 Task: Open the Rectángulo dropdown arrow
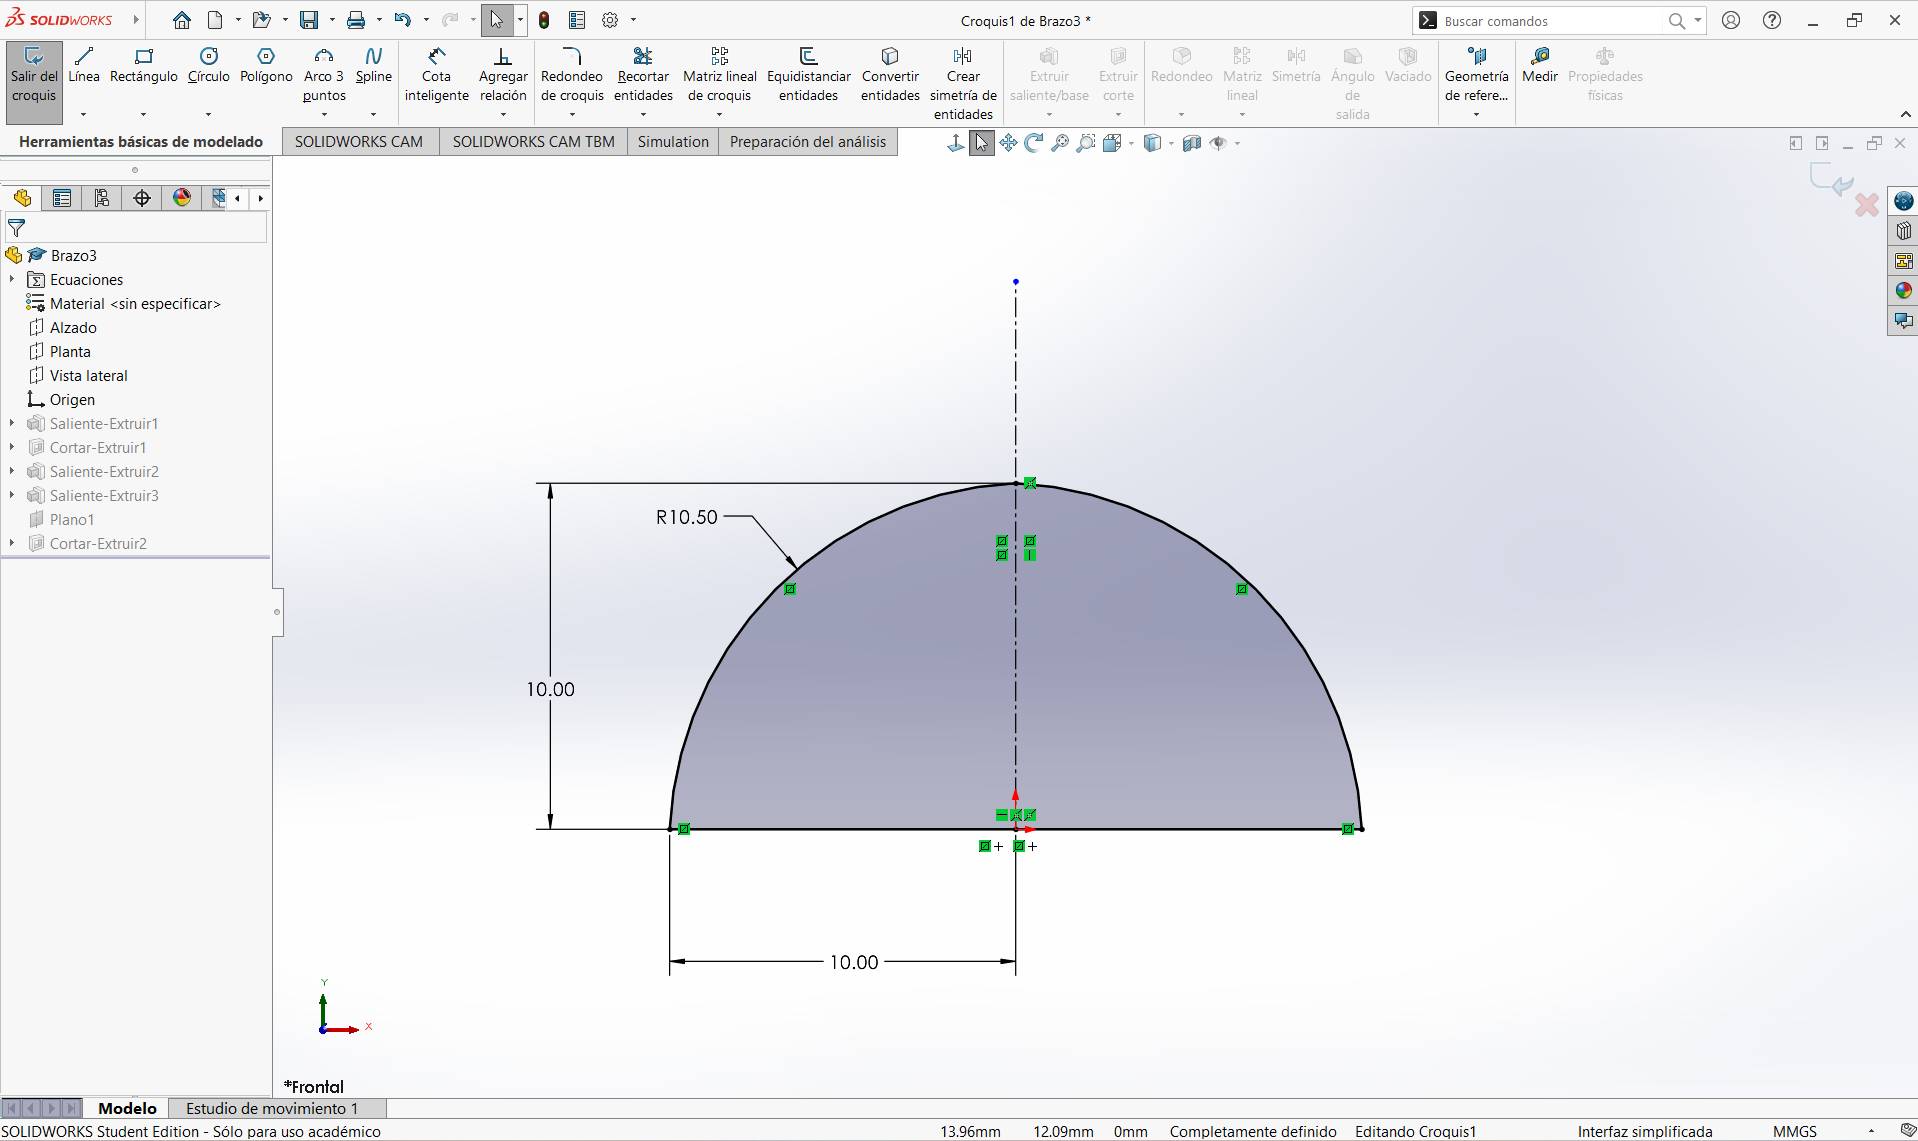point(144,114)
